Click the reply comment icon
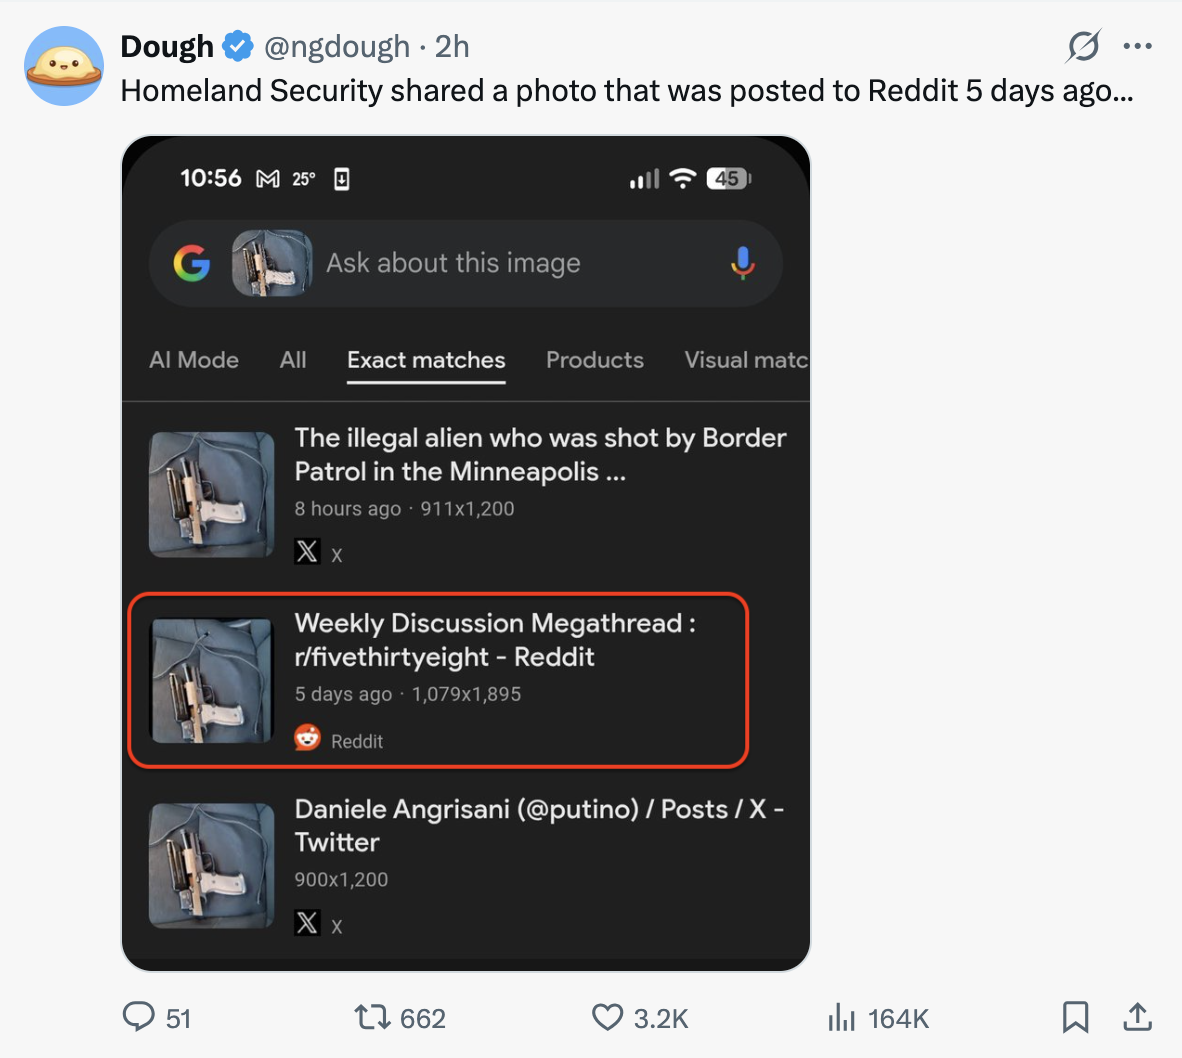This screenshot has width=1182, height=1058. pyautogui.click(x=138, y=1017)
